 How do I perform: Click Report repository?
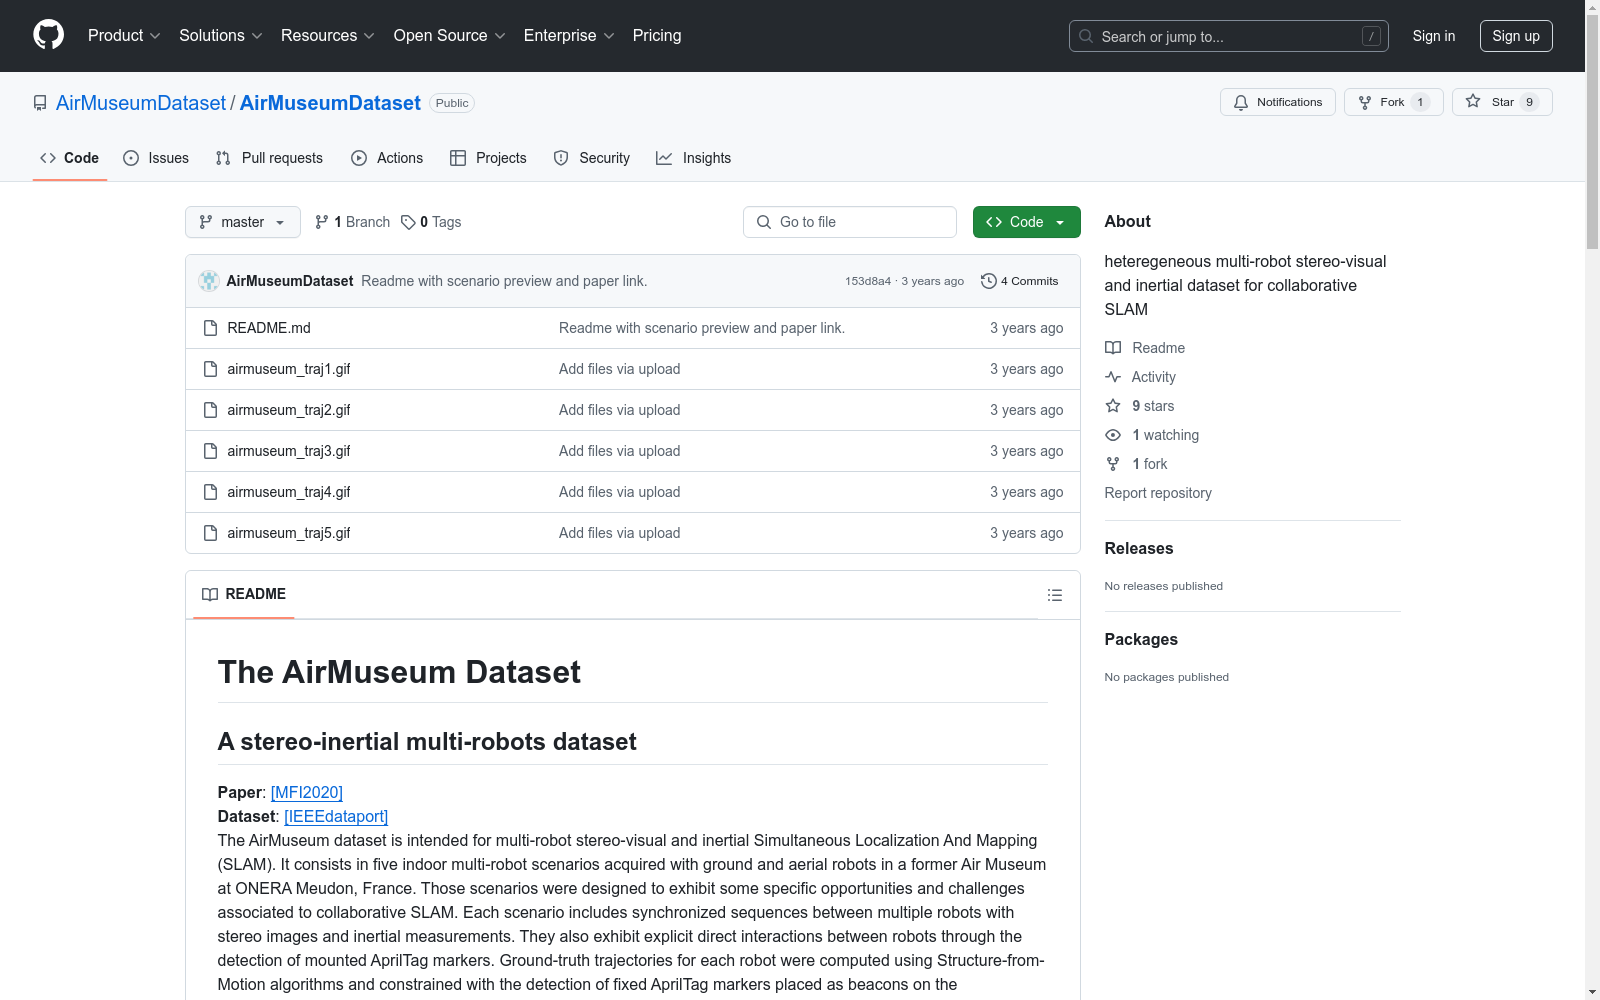[1158, 493]
